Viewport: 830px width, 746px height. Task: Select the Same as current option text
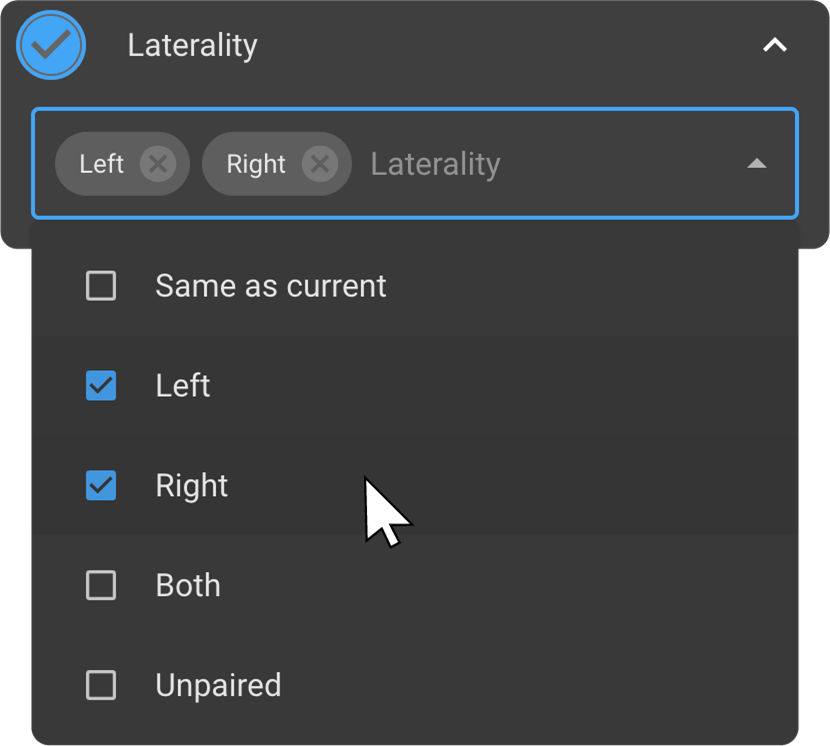tap(270, 286)
